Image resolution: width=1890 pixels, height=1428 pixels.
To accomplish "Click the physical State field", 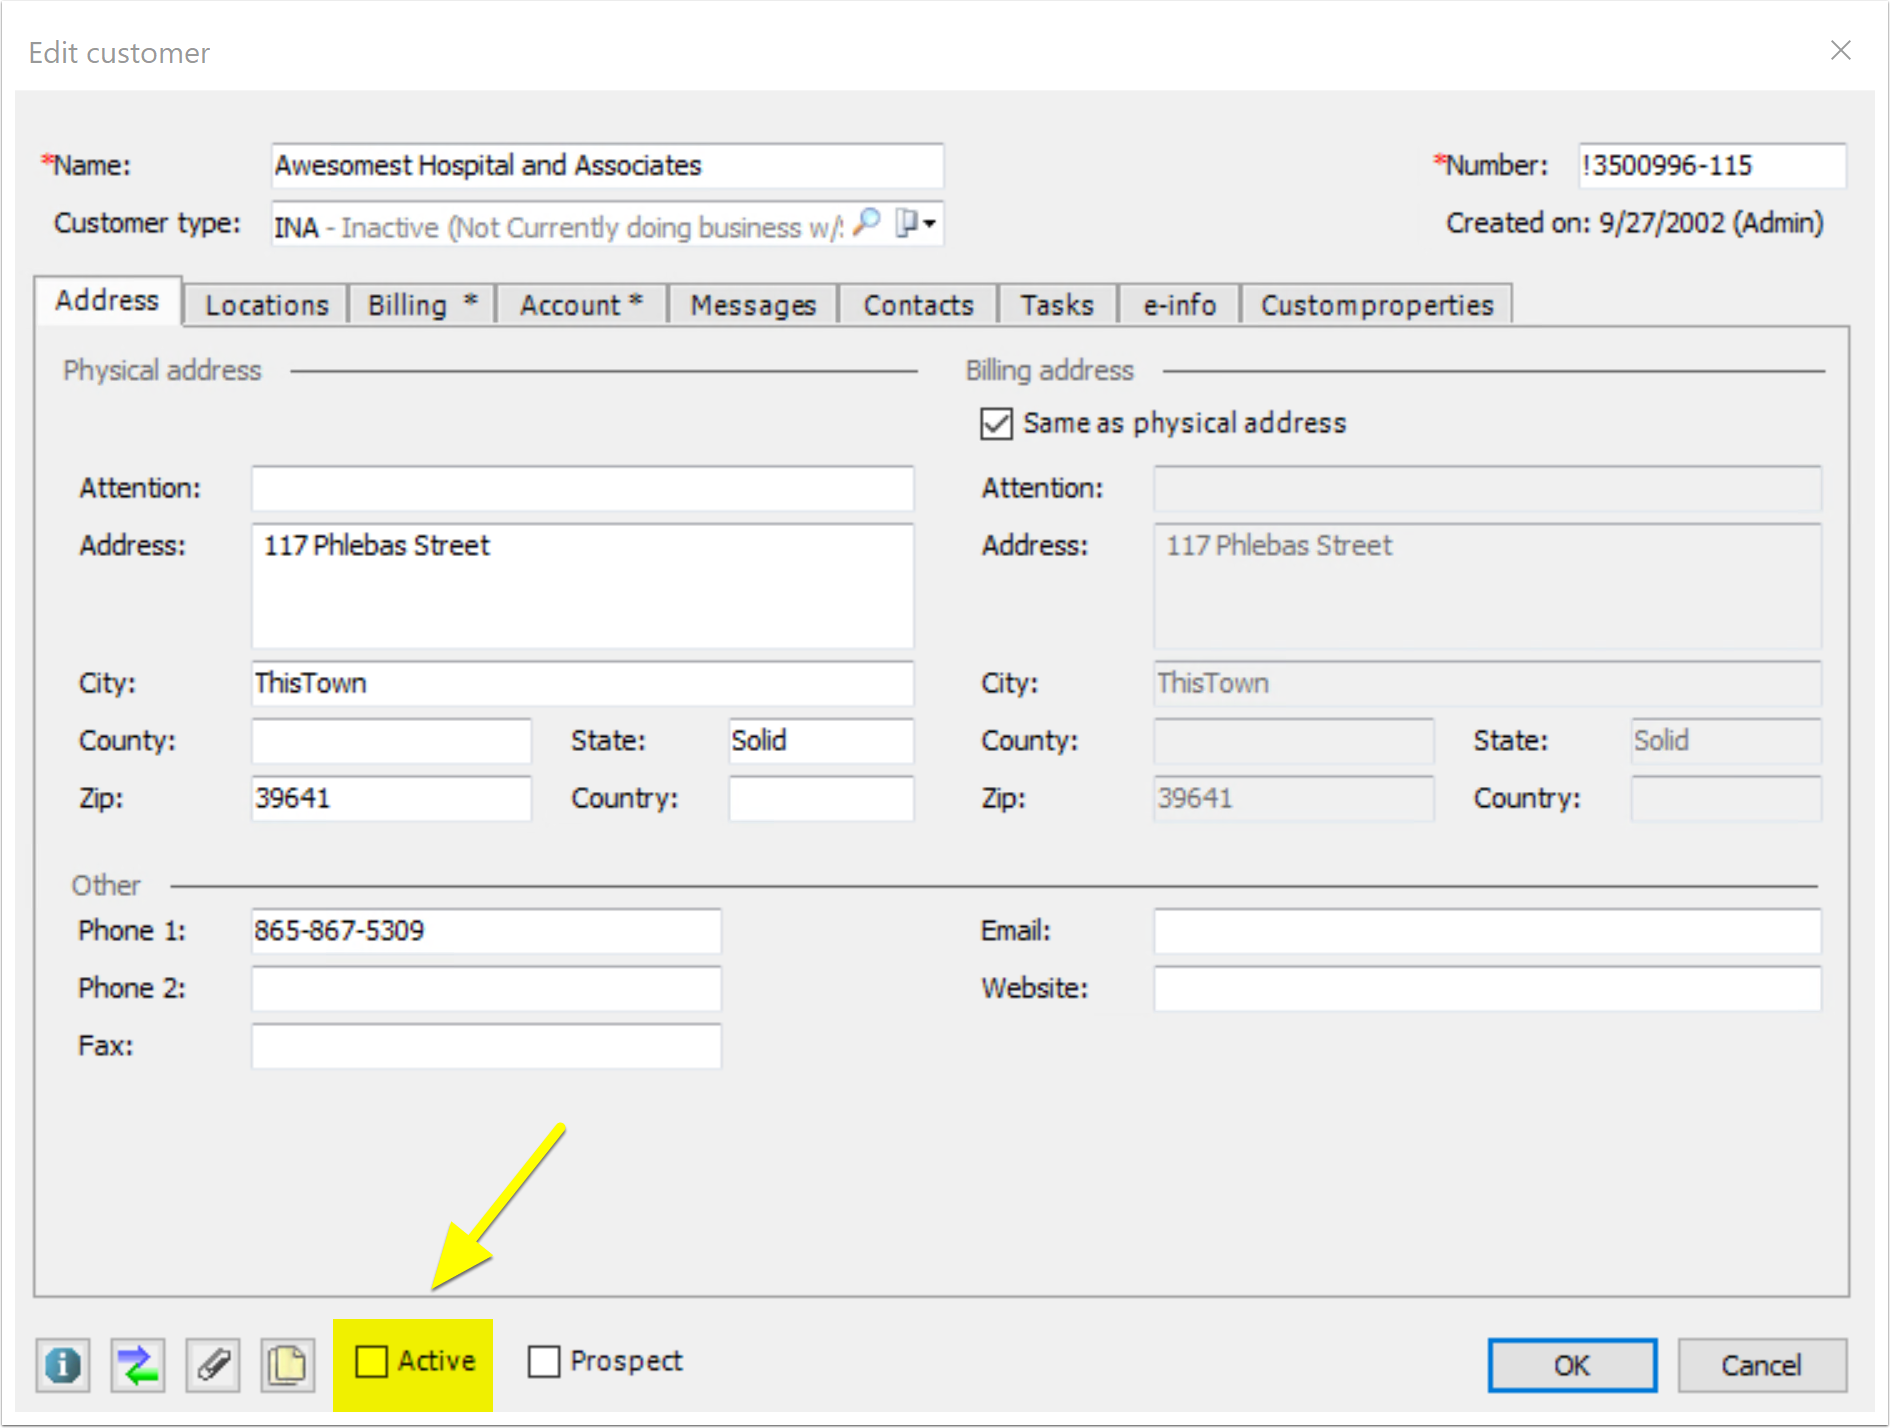I will [821, 741].
